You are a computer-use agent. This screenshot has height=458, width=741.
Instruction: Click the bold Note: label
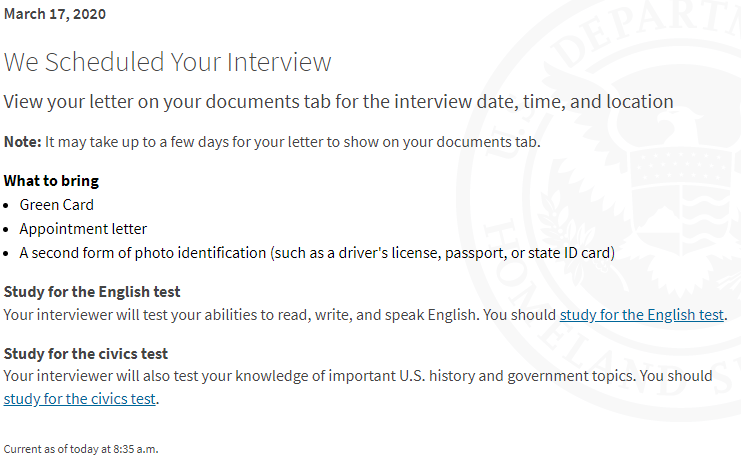pos(22,142)
